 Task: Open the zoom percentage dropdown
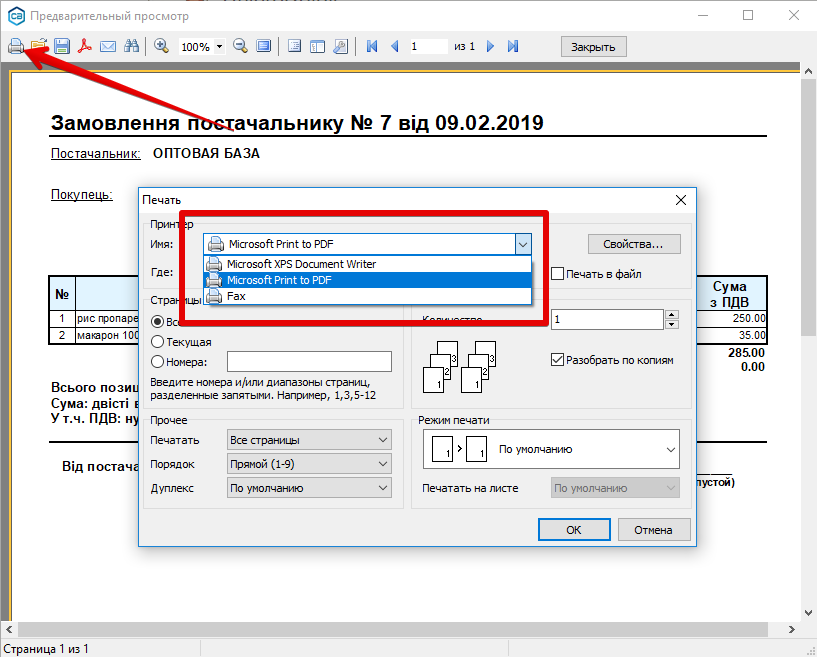pyautogui.click(x=219, y=46)
